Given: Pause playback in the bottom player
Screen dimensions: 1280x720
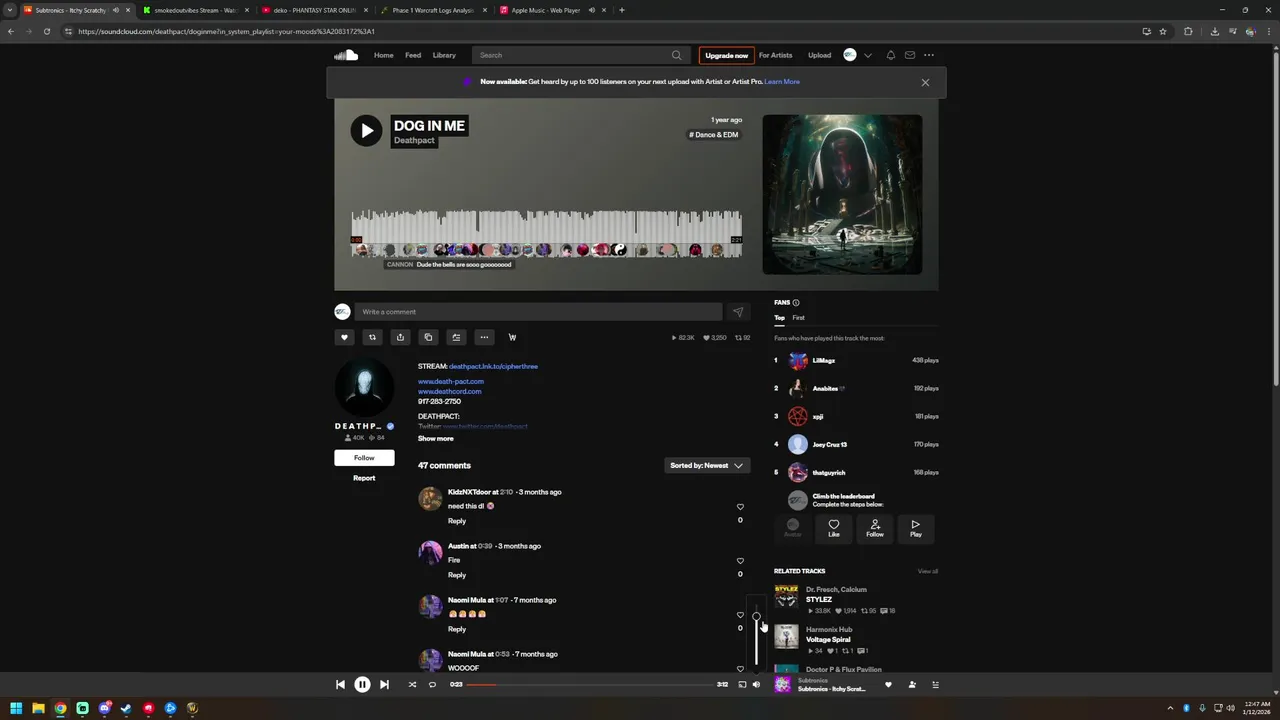Looking at the screenshot, I should (362, 685).
